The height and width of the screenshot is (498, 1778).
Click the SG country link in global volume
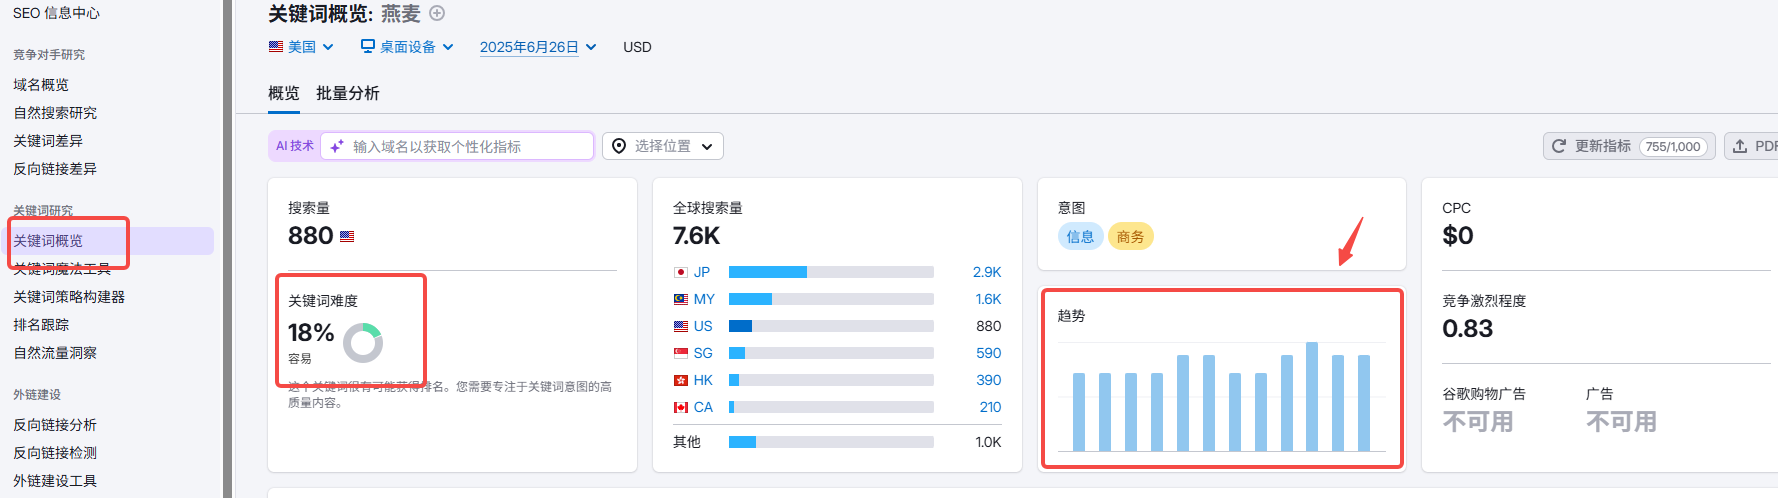click(x=703, y=353)
